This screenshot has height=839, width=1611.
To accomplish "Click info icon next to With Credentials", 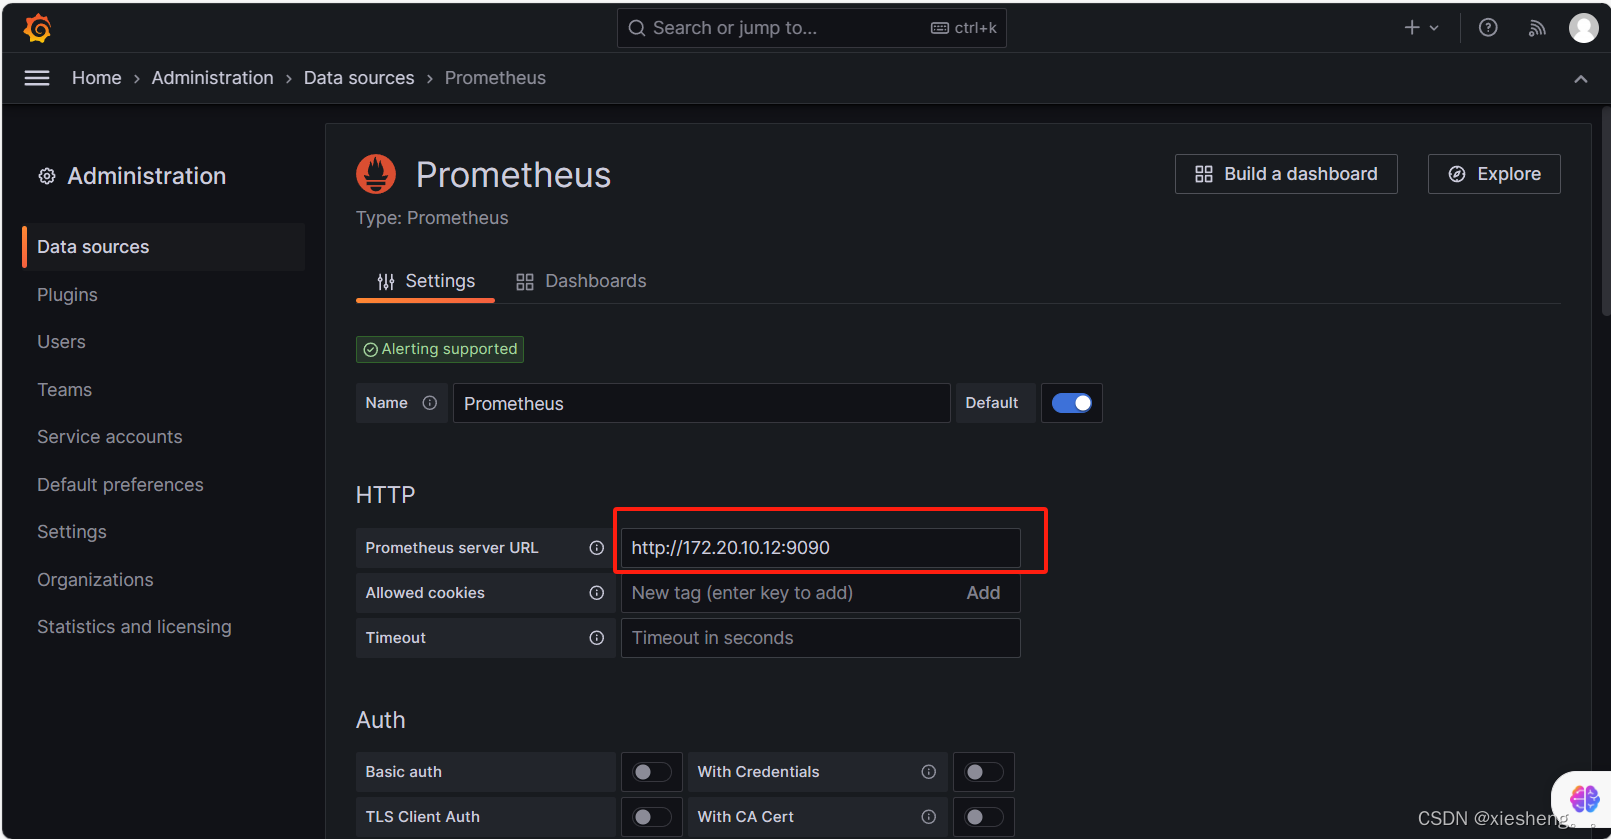I will pos(928,771).
